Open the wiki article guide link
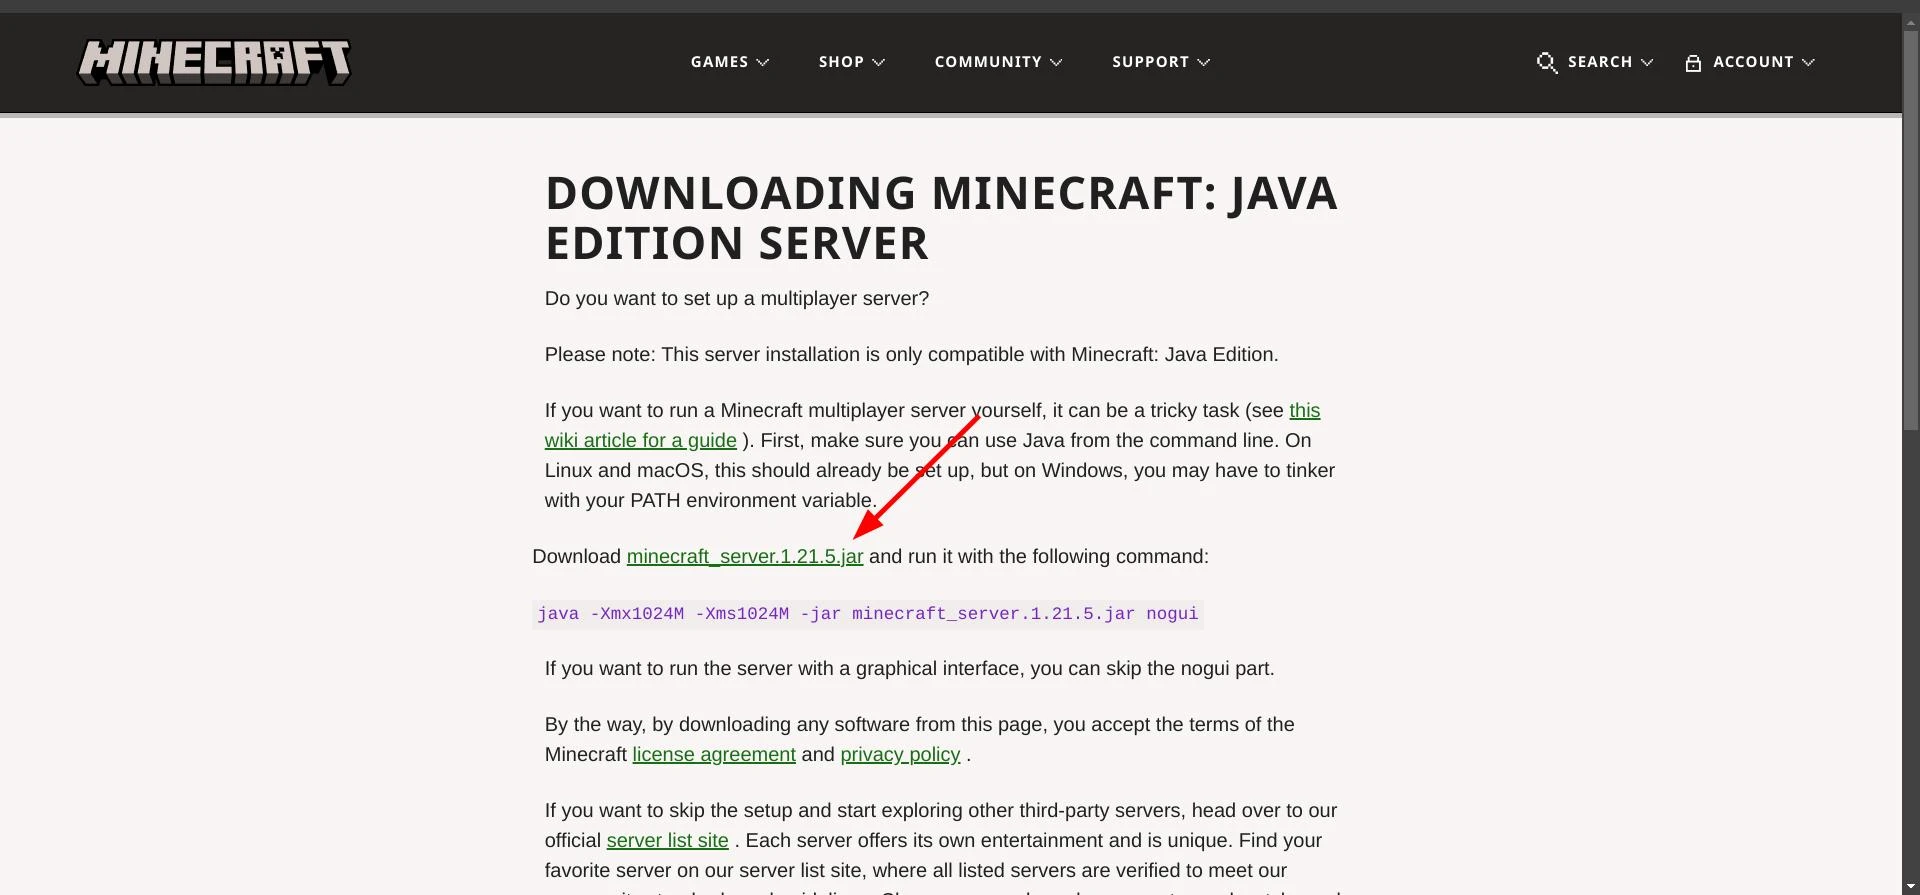 pyautogui.click(x=640, y=441)
